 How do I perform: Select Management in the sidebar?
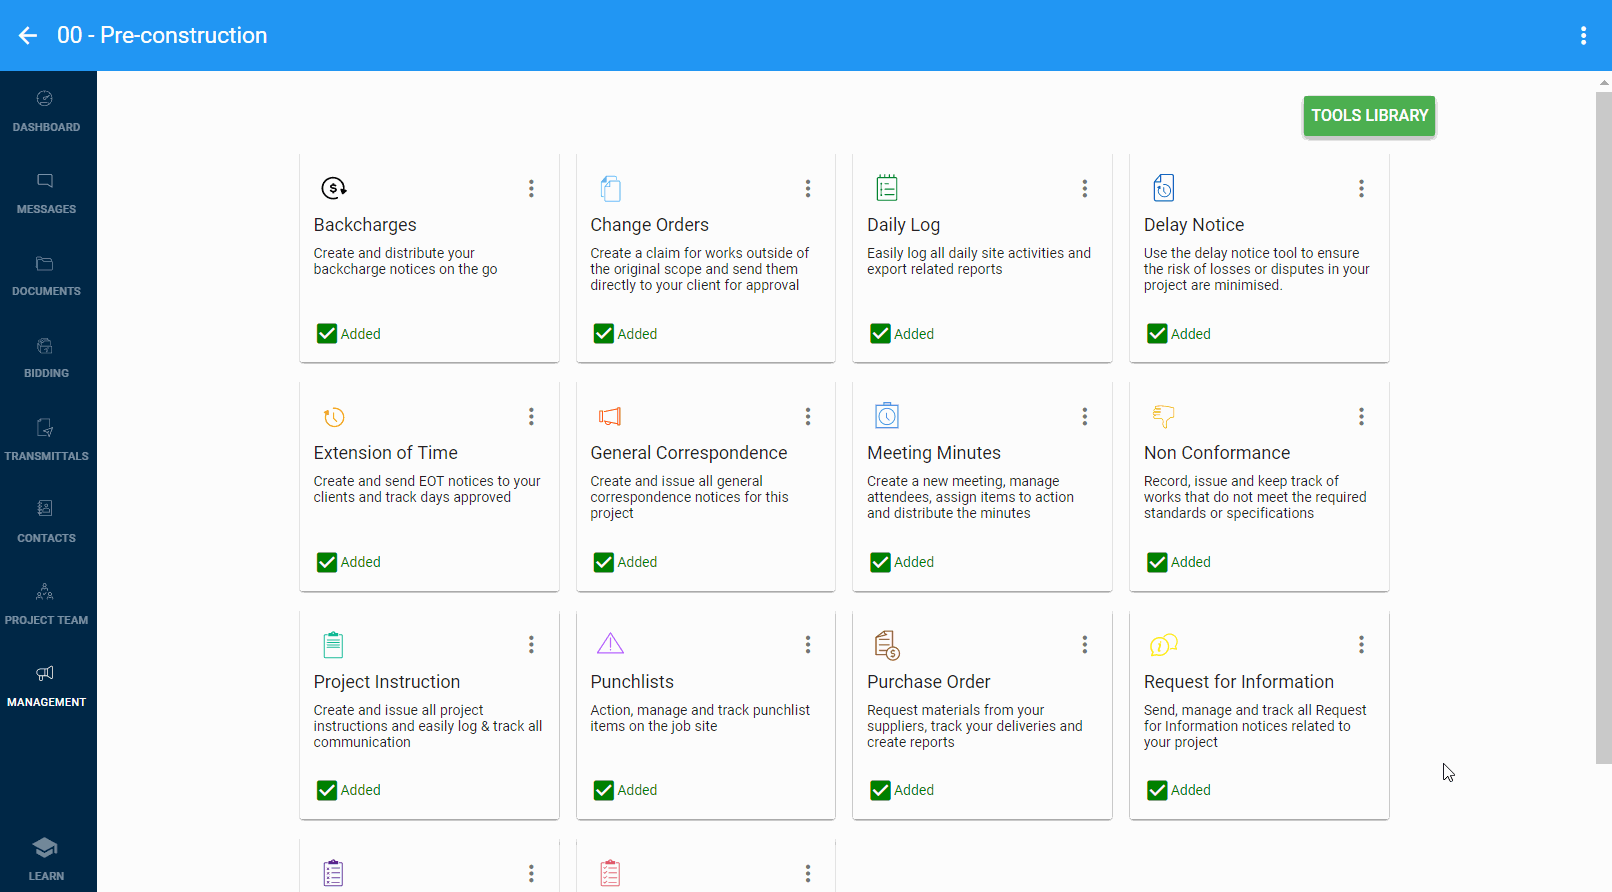click(46, 686)
